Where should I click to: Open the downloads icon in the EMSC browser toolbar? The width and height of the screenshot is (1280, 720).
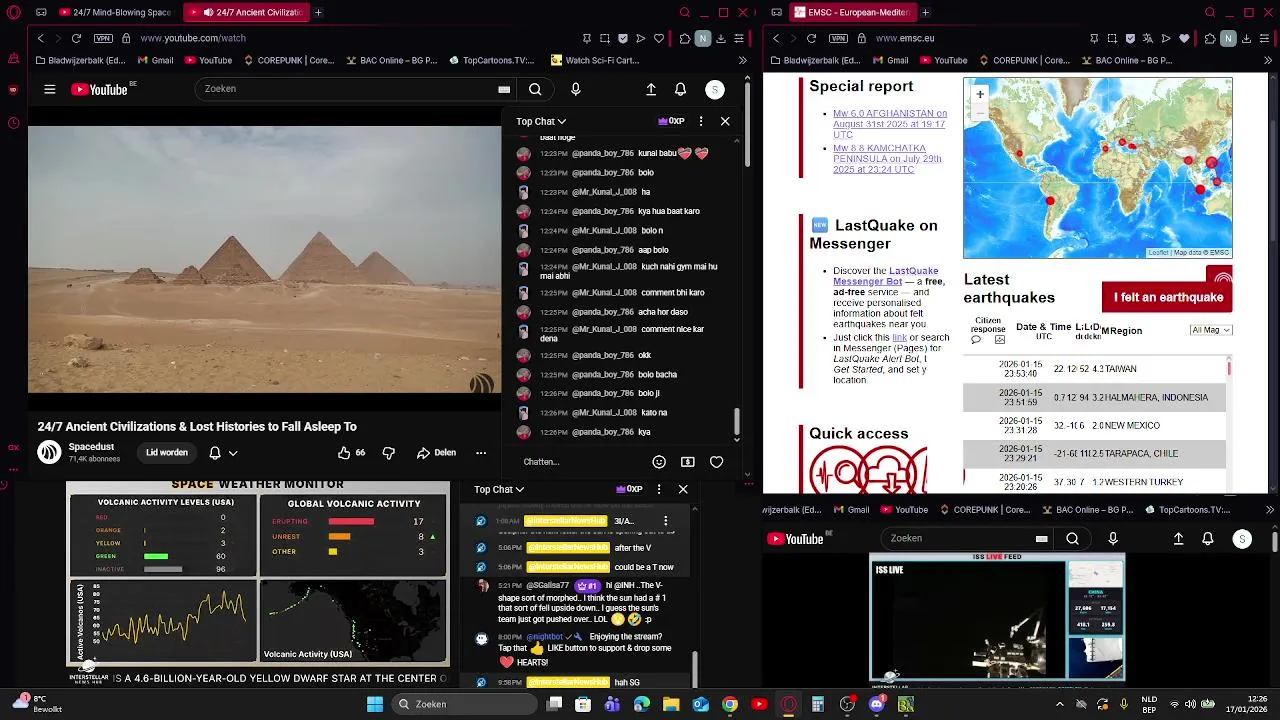pos(1246,38)
